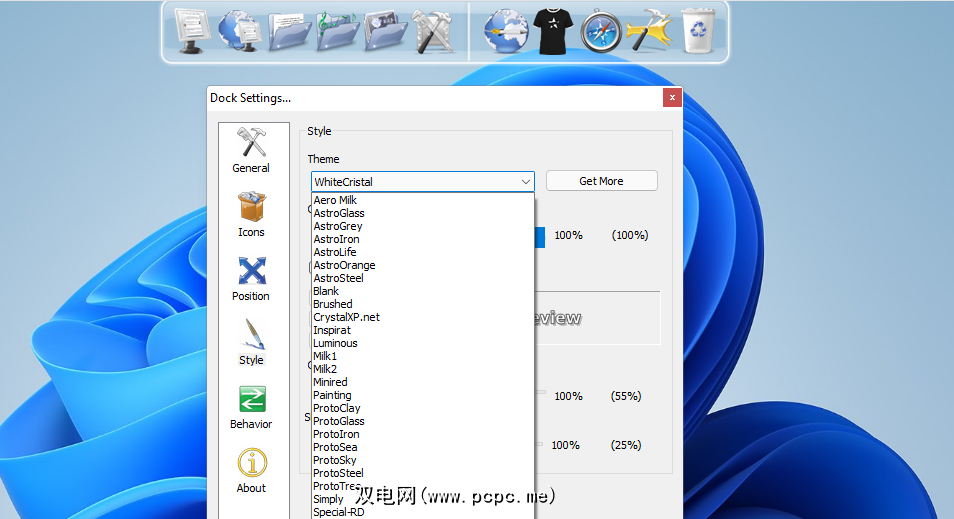Open the Safari compass icon in dock

pyautogui.click(x=600, y=31)
